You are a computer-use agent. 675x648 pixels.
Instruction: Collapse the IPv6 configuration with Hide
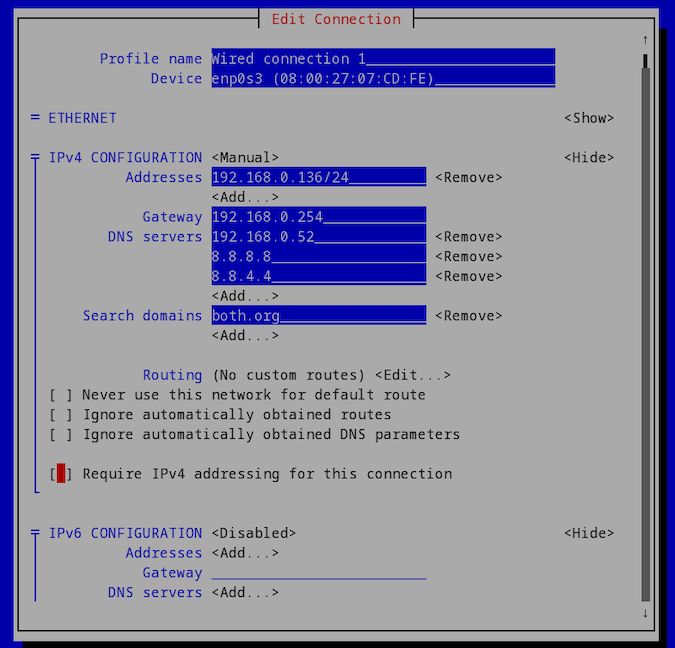pyautogui.click(x=589, y=534)
